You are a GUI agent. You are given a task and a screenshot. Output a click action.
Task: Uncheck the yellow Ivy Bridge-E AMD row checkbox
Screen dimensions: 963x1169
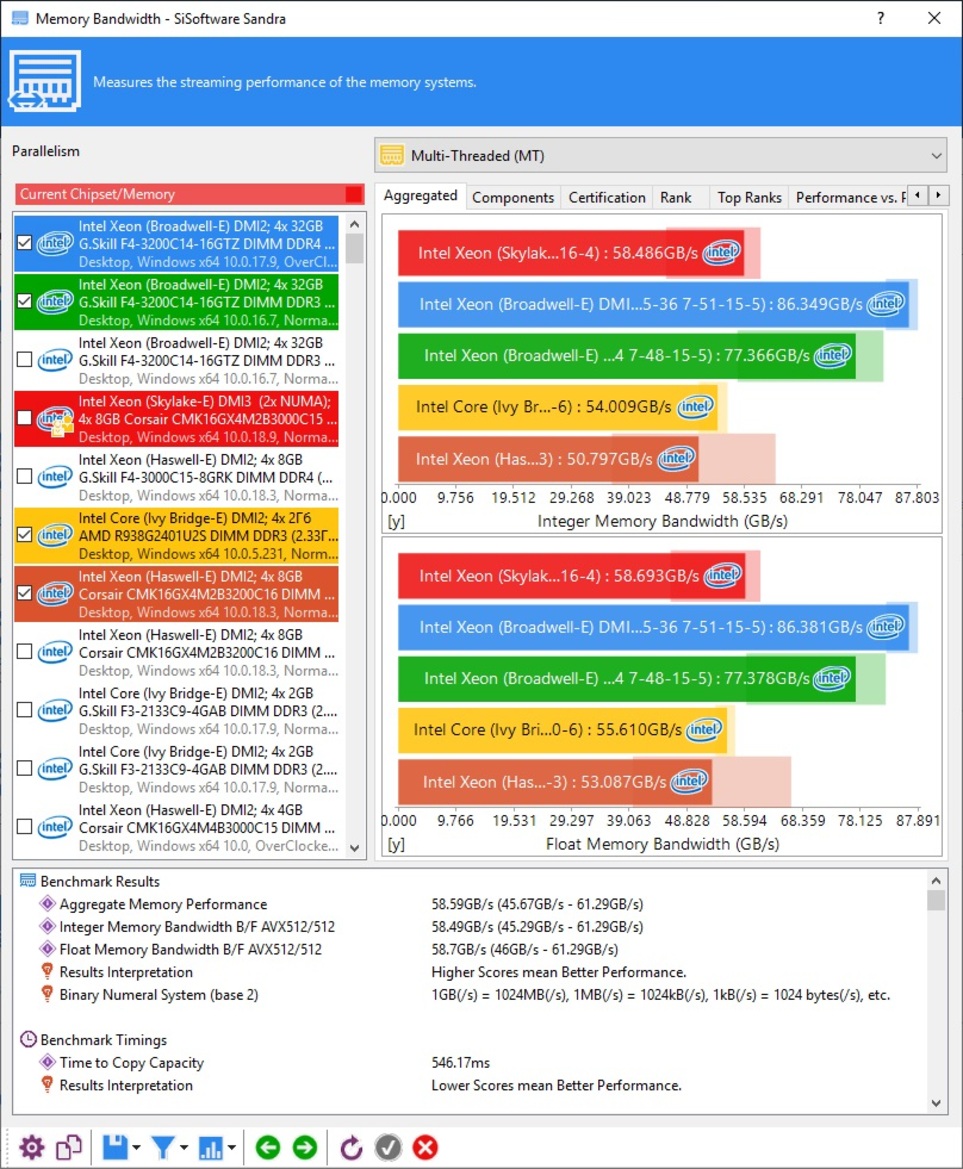(25, 535)
